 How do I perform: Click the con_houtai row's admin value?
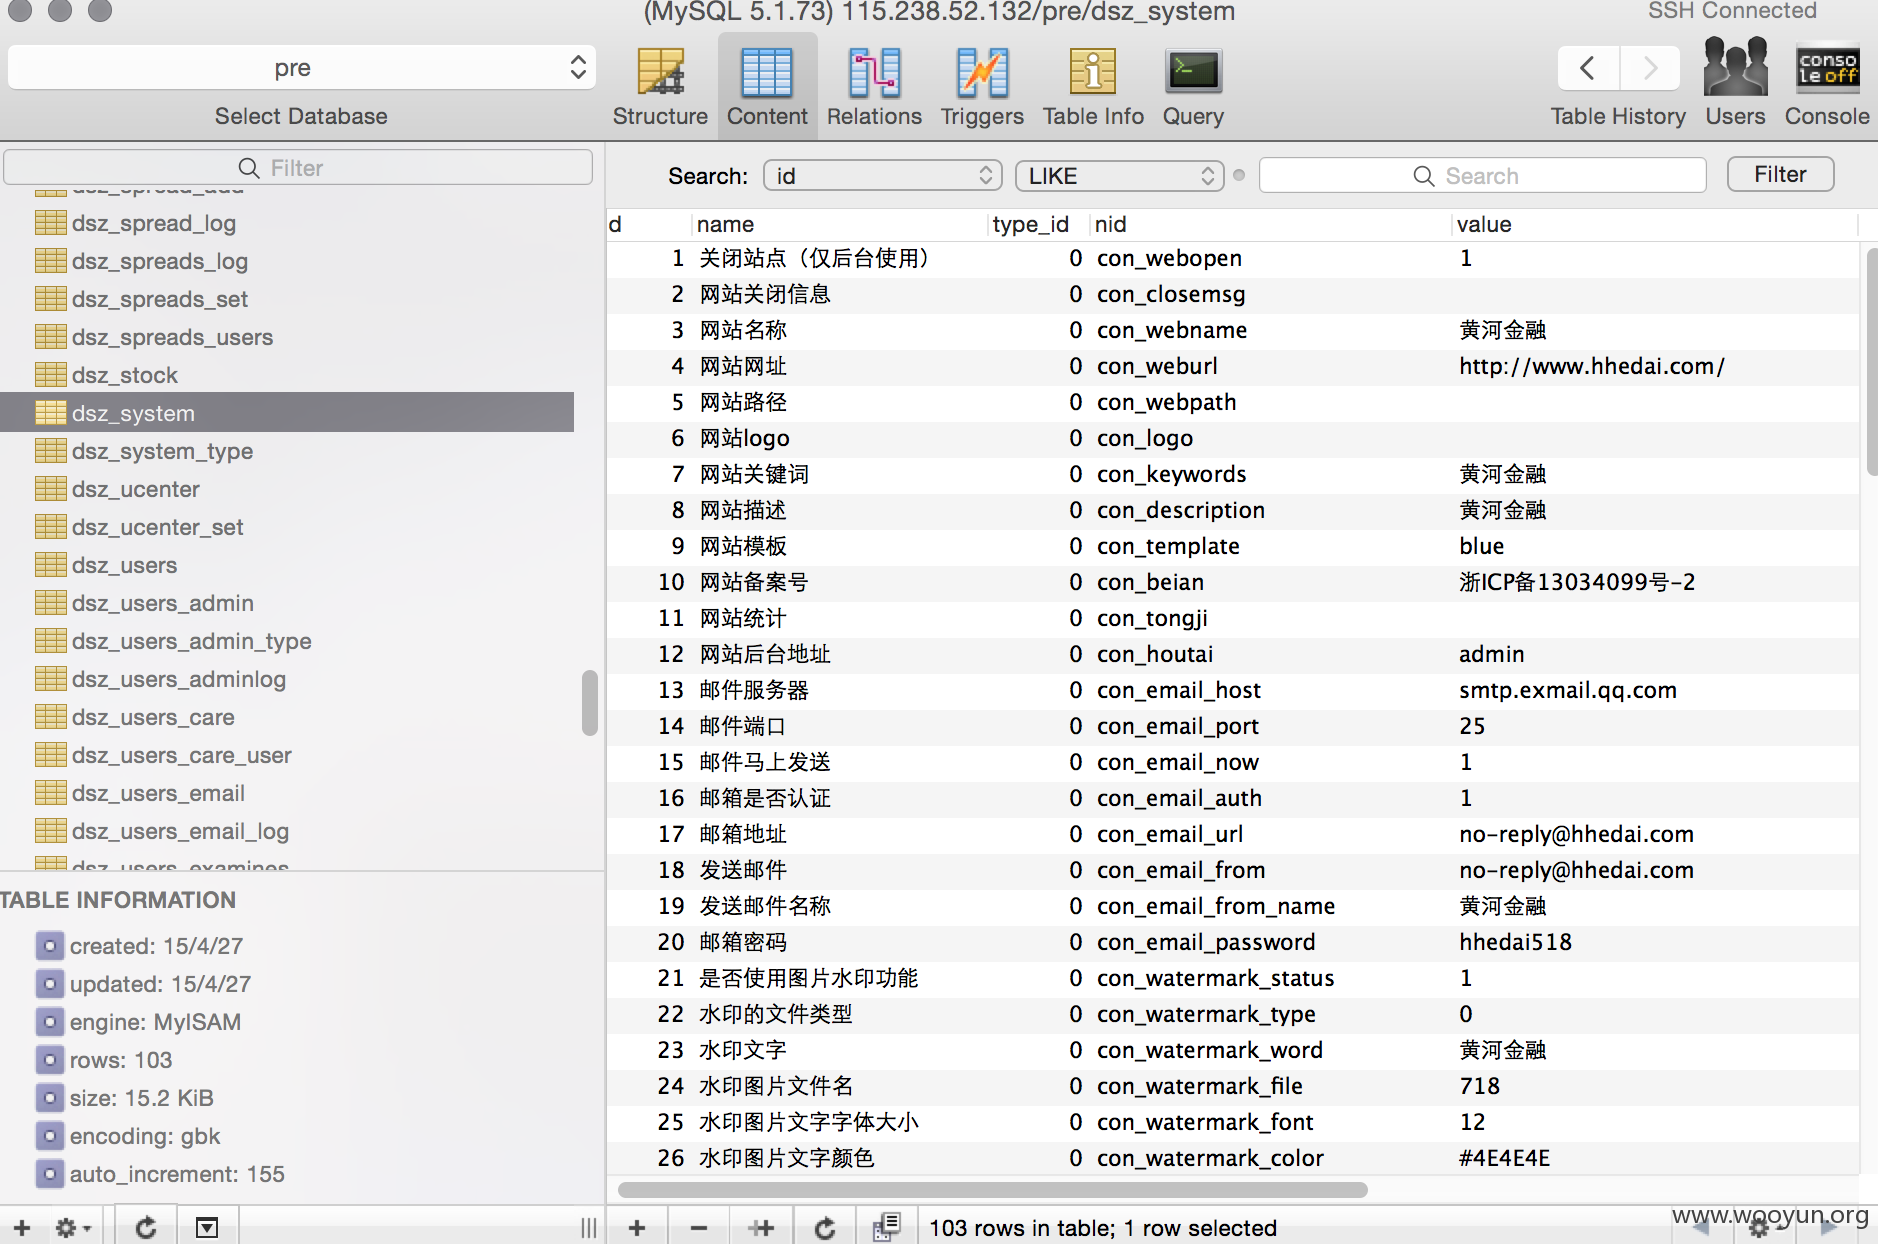point(1491,654)
